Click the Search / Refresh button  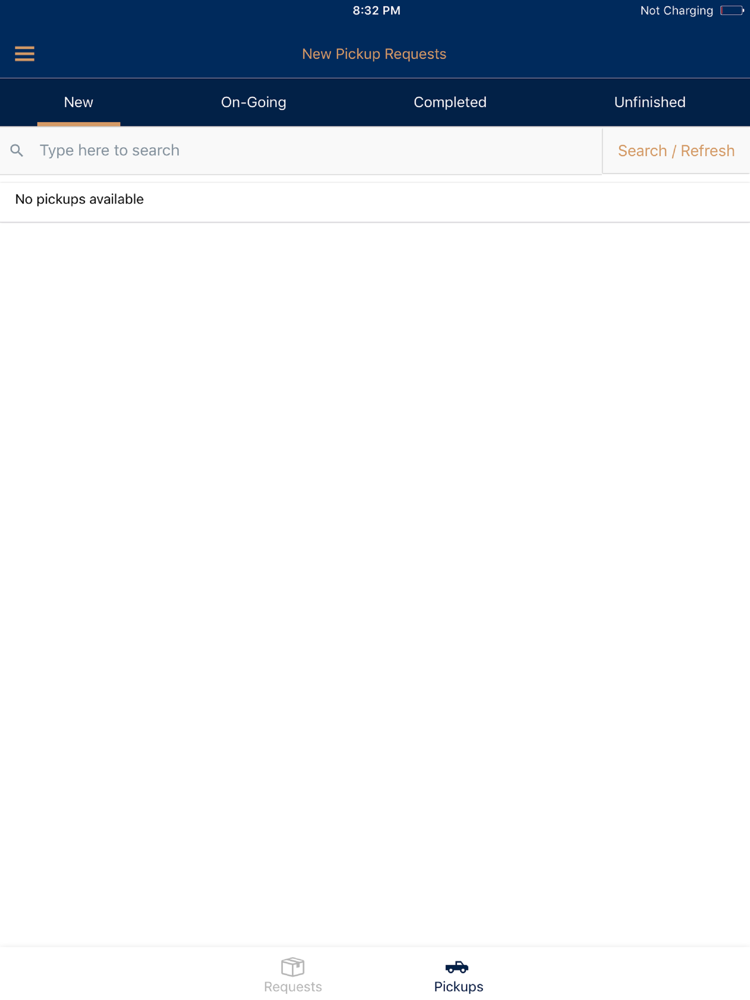pyautogui.click(x=676, y=151)
